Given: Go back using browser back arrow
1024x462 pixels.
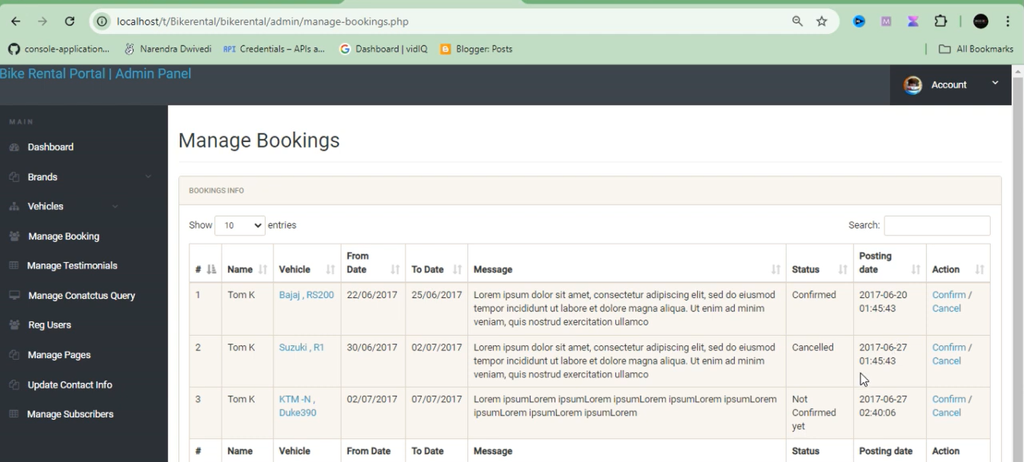Looking at the screenshot, I should pyautogui.click(x=16, y=22).
